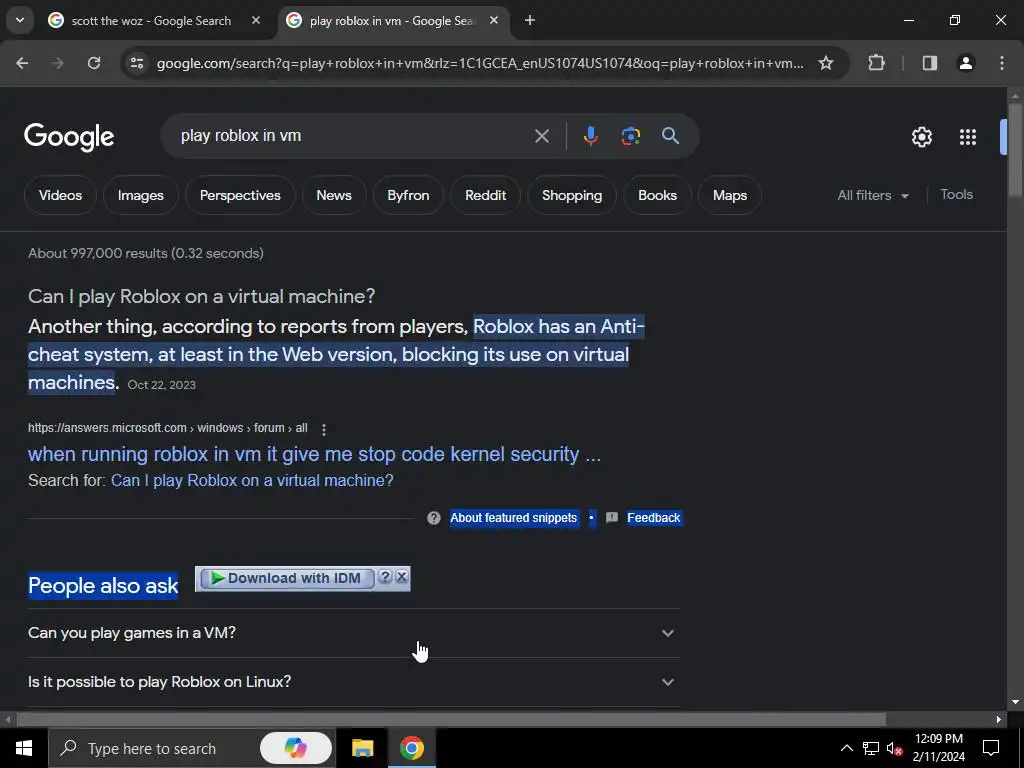The height and width of the screenshot is (768, 1024).
Task: Open more options for Microsoft answers result
Action: [x=324, y=429]
